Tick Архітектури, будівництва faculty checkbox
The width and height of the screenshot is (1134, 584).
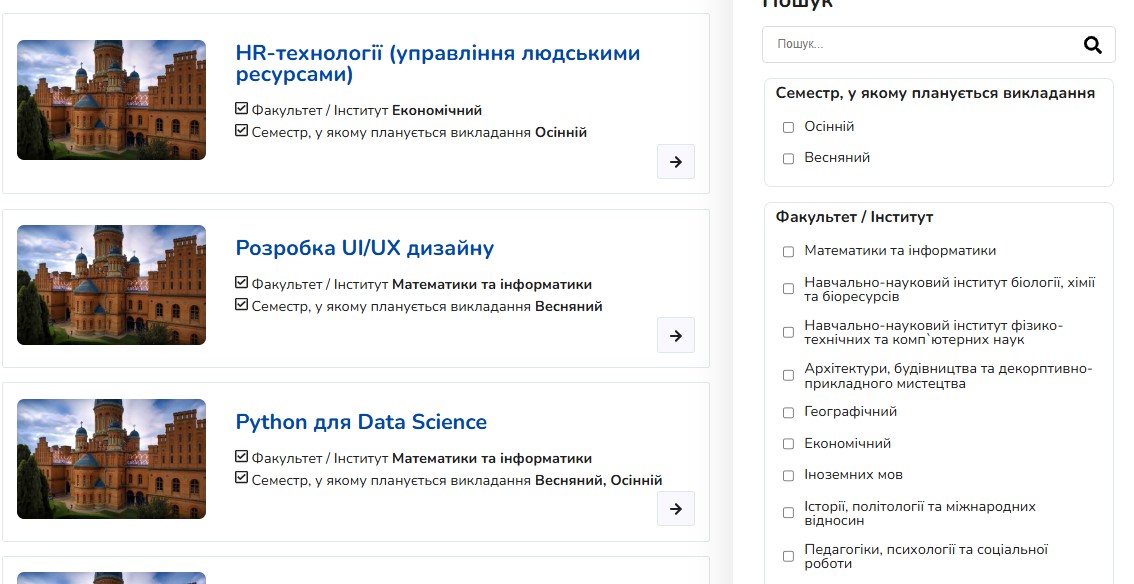point(788,376)
